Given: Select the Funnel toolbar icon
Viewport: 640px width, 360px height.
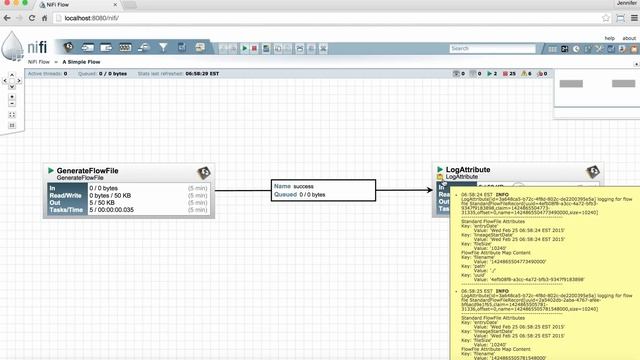Looking at the screenshot, I should pos(163,48).
